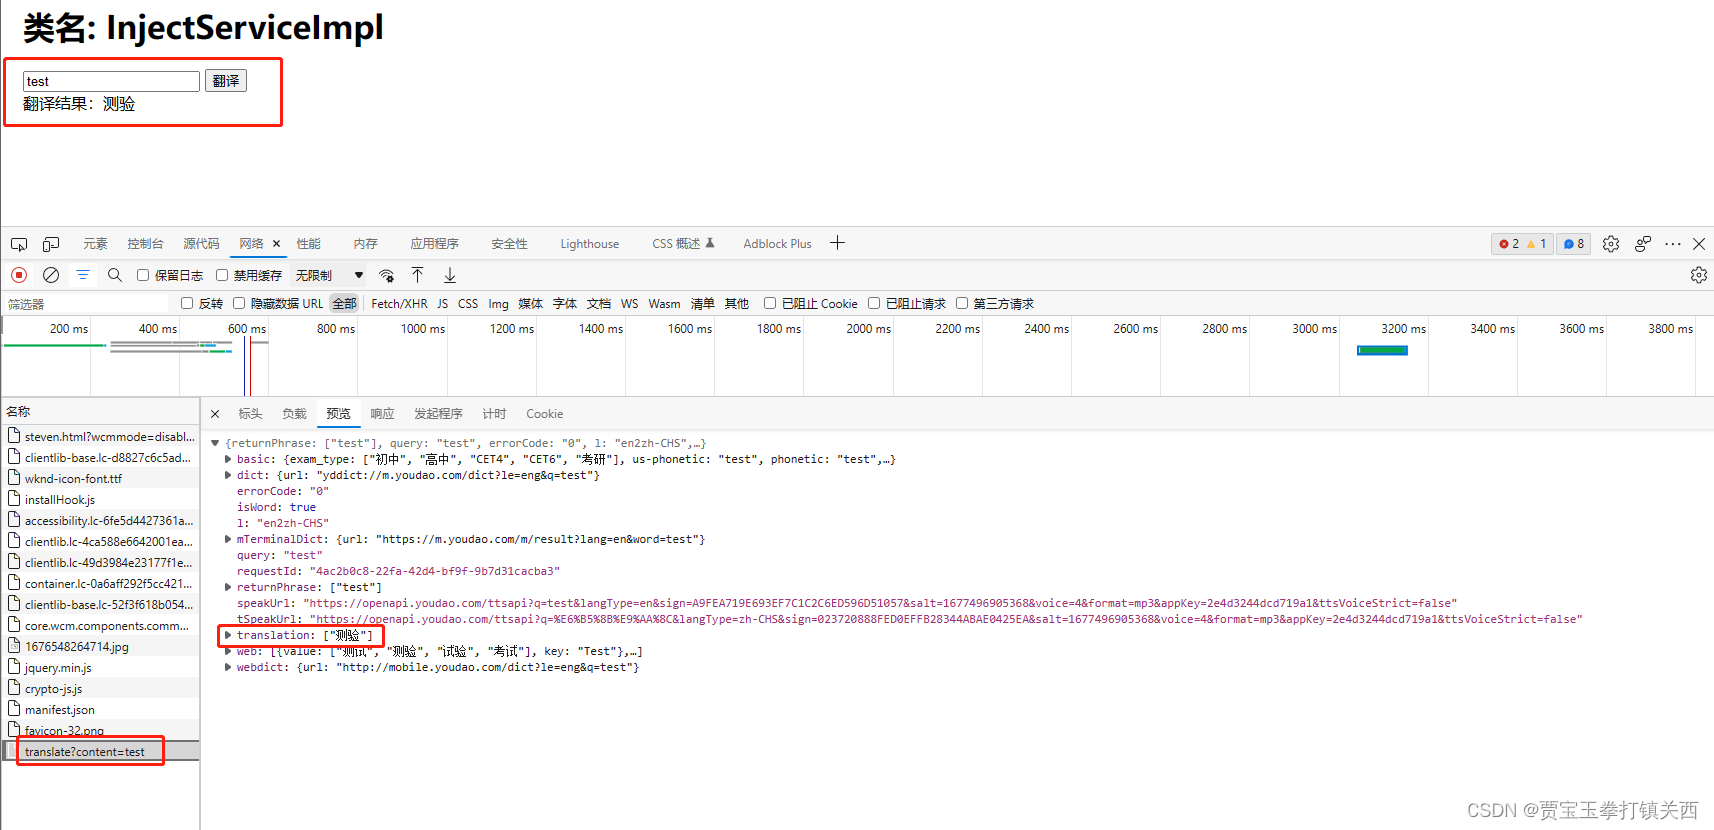Viewport: 1714px width, 830px height.
Task: Open the Lighthouse panel tab
Action: (590, 244)
